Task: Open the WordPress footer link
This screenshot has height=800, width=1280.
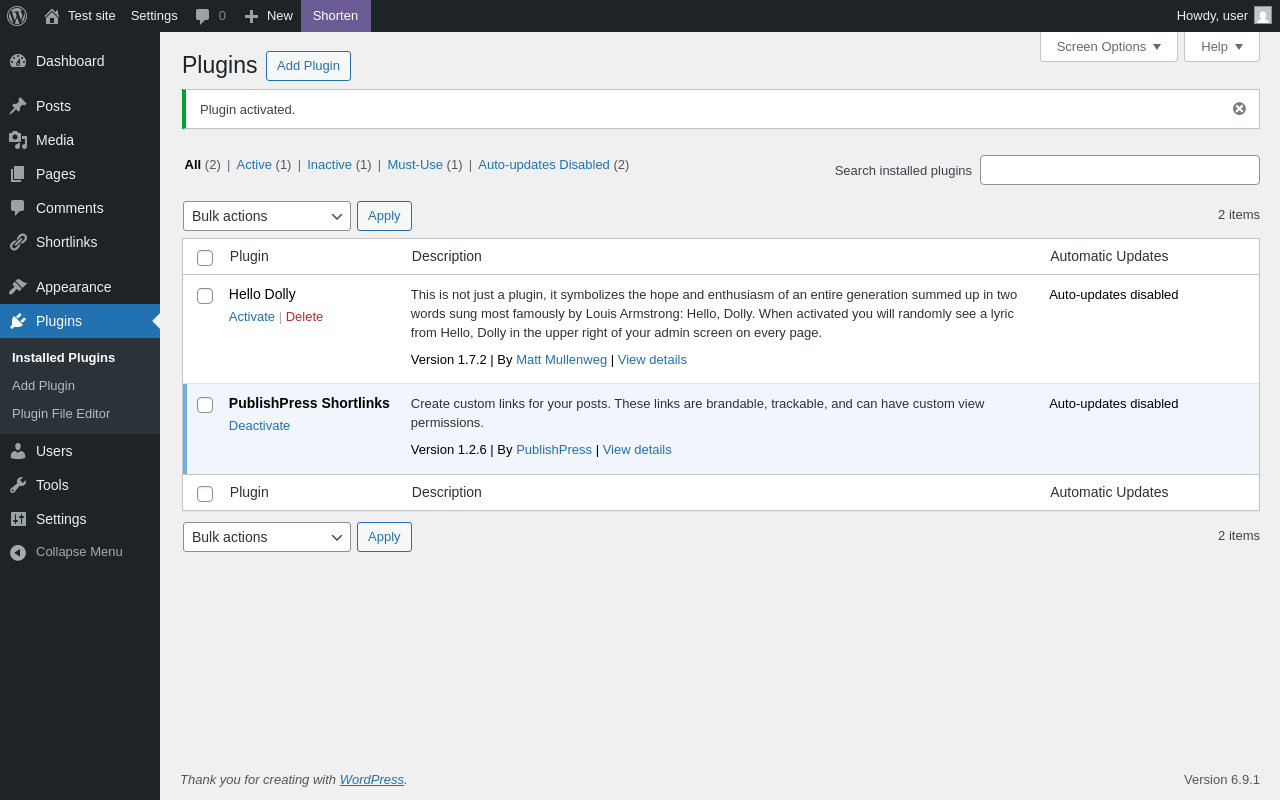Action: click(372, 780)
